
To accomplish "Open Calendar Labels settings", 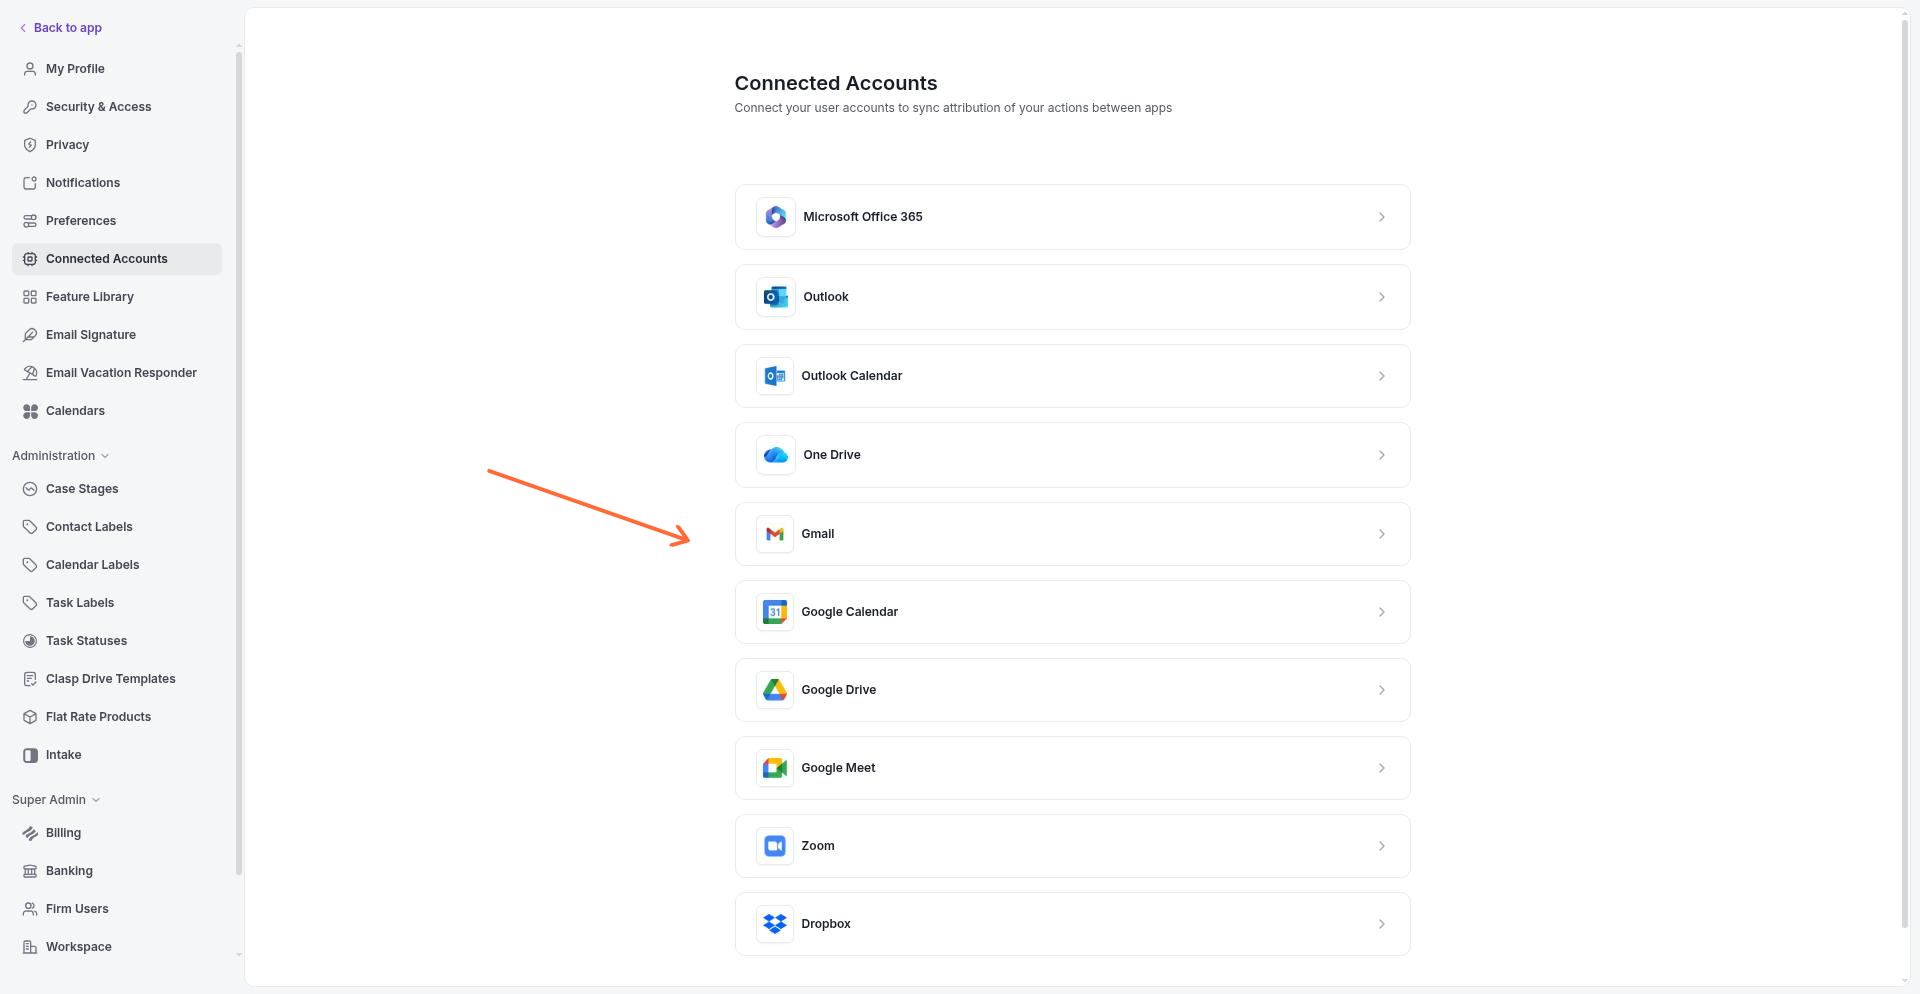I will click(117, 565).
